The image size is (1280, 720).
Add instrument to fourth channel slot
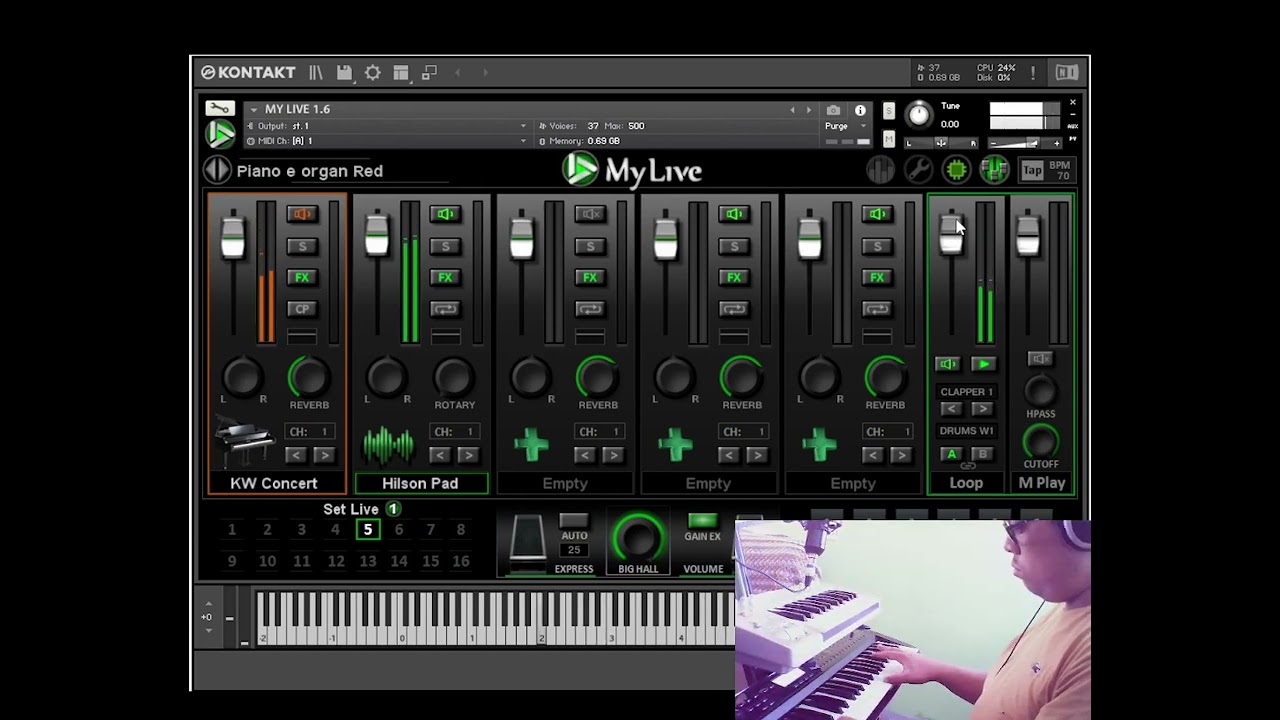click(675, 445)
